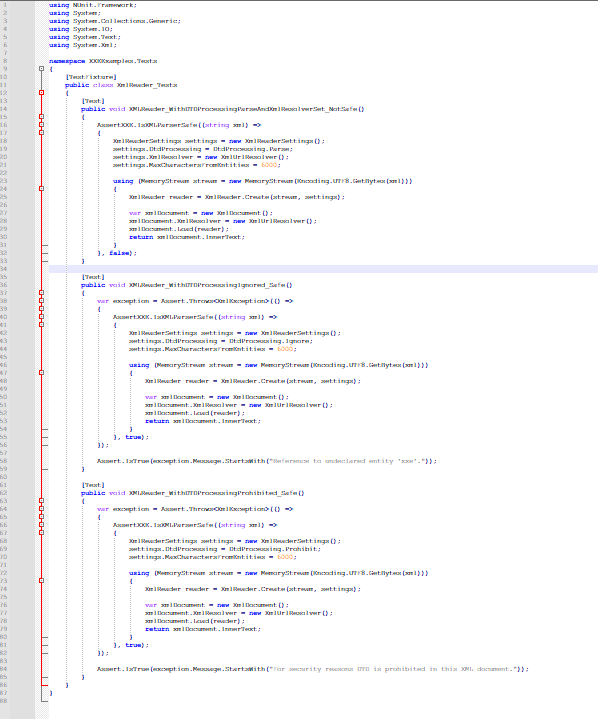Image resolution: width=598 pixels, height=719 pixels.
Task: Click the '}, true);' on line 55
Action: (131, 437)
